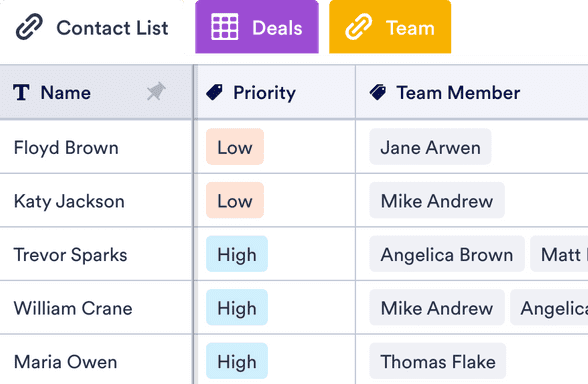The image size is (588, 384).
Task: Select the William Crane name cell
Action: [96, 308]
